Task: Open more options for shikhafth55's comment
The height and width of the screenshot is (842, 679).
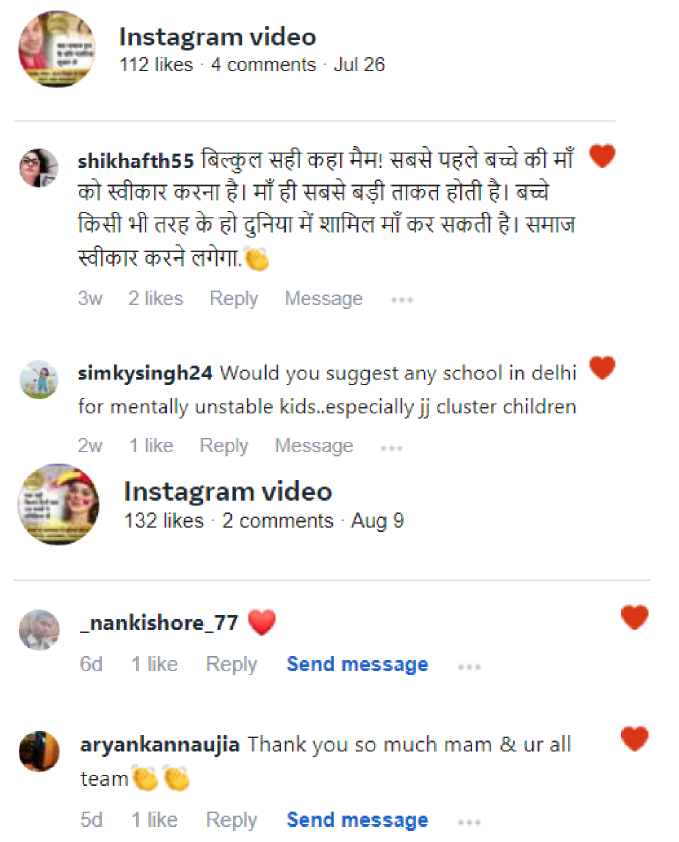Action: coord(402,300)
